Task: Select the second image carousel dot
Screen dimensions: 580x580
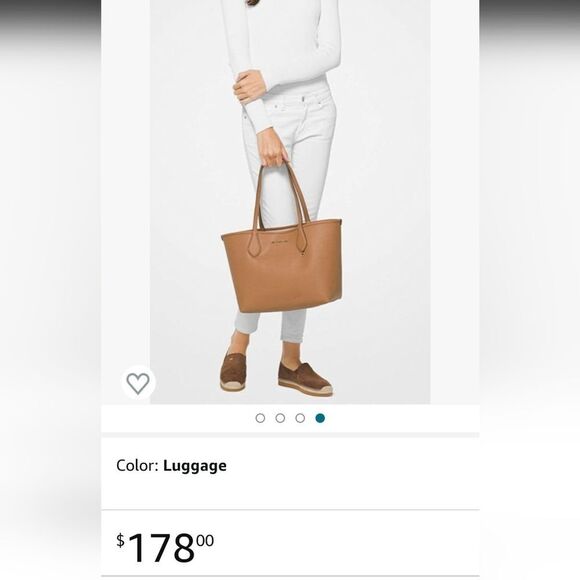Action: [280, 418]
